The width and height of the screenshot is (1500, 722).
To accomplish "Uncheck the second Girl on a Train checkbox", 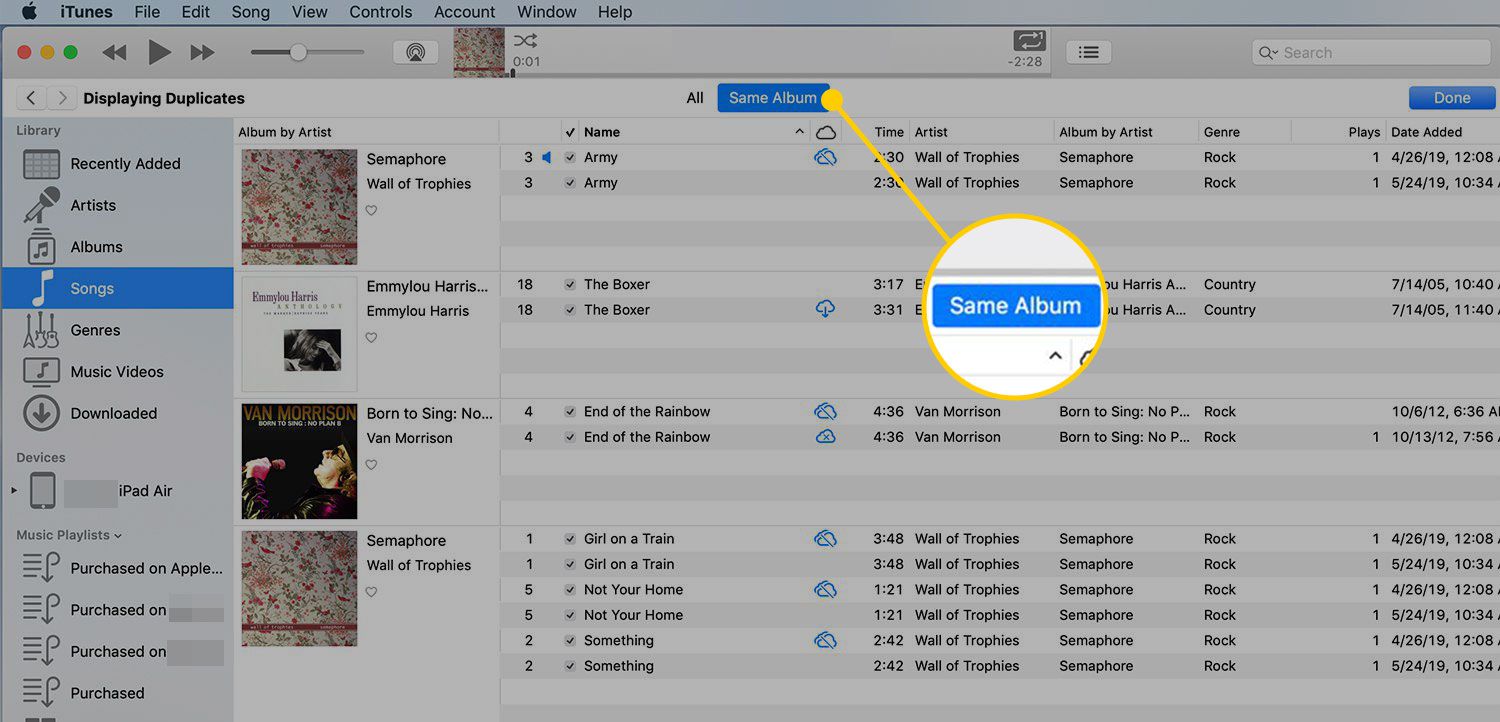I will [570, 564].
